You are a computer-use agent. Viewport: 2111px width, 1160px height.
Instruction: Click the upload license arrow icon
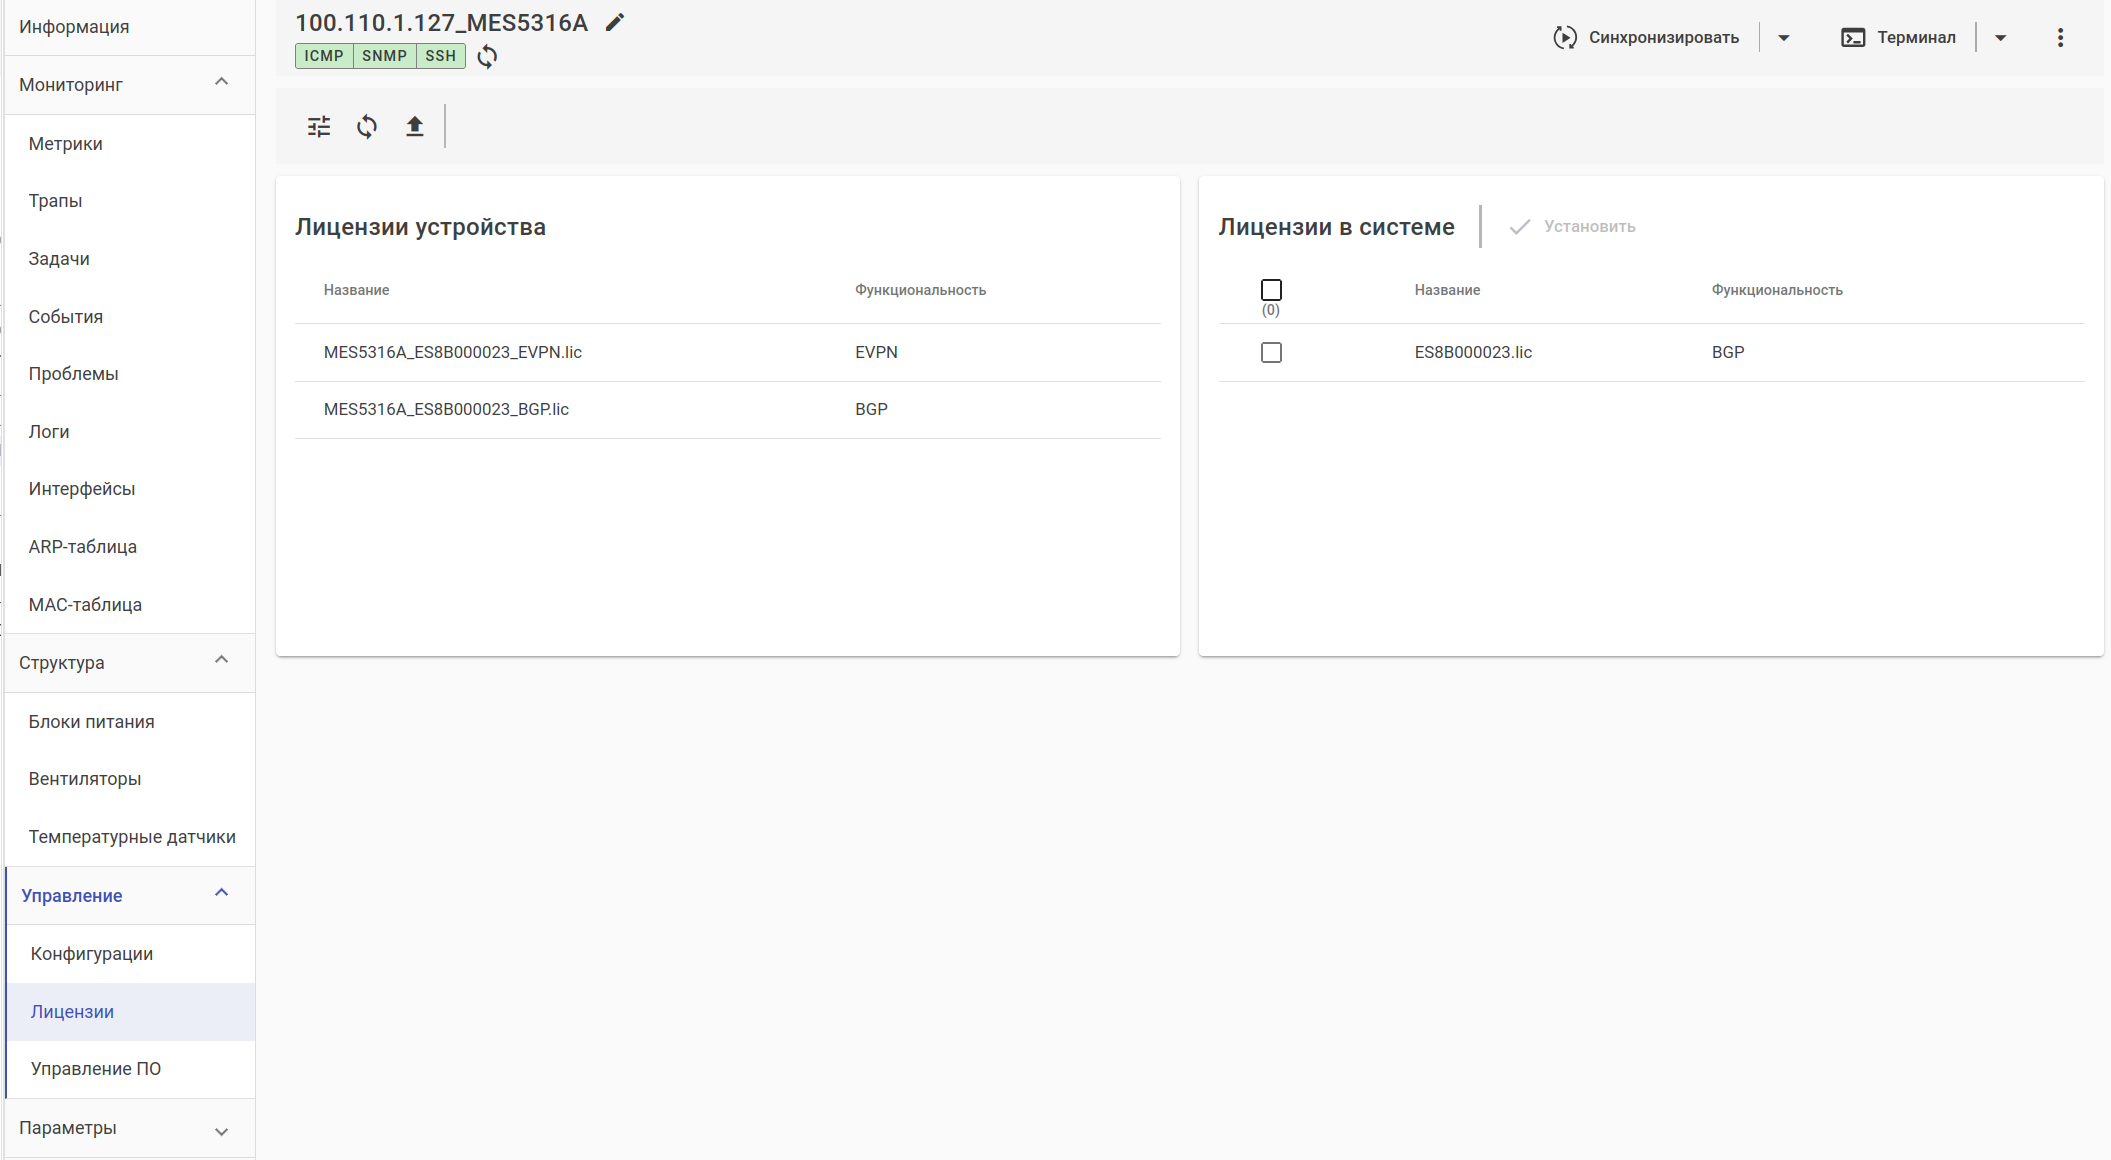(x=415, y=127)
